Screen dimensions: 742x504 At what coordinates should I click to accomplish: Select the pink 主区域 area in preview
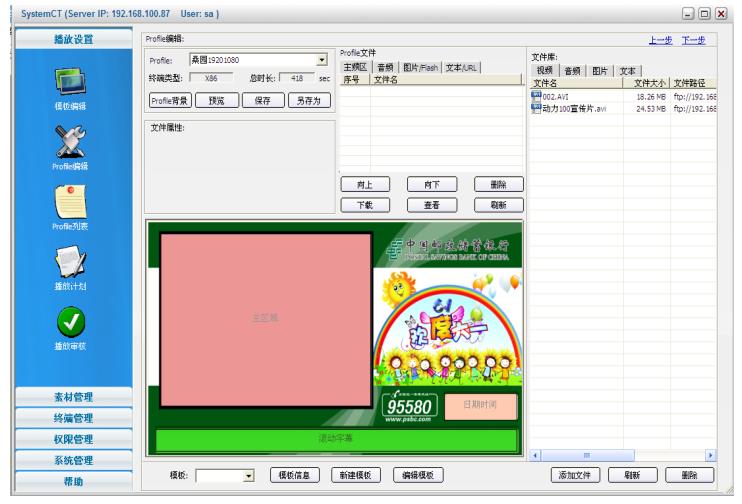click(266, 318)
